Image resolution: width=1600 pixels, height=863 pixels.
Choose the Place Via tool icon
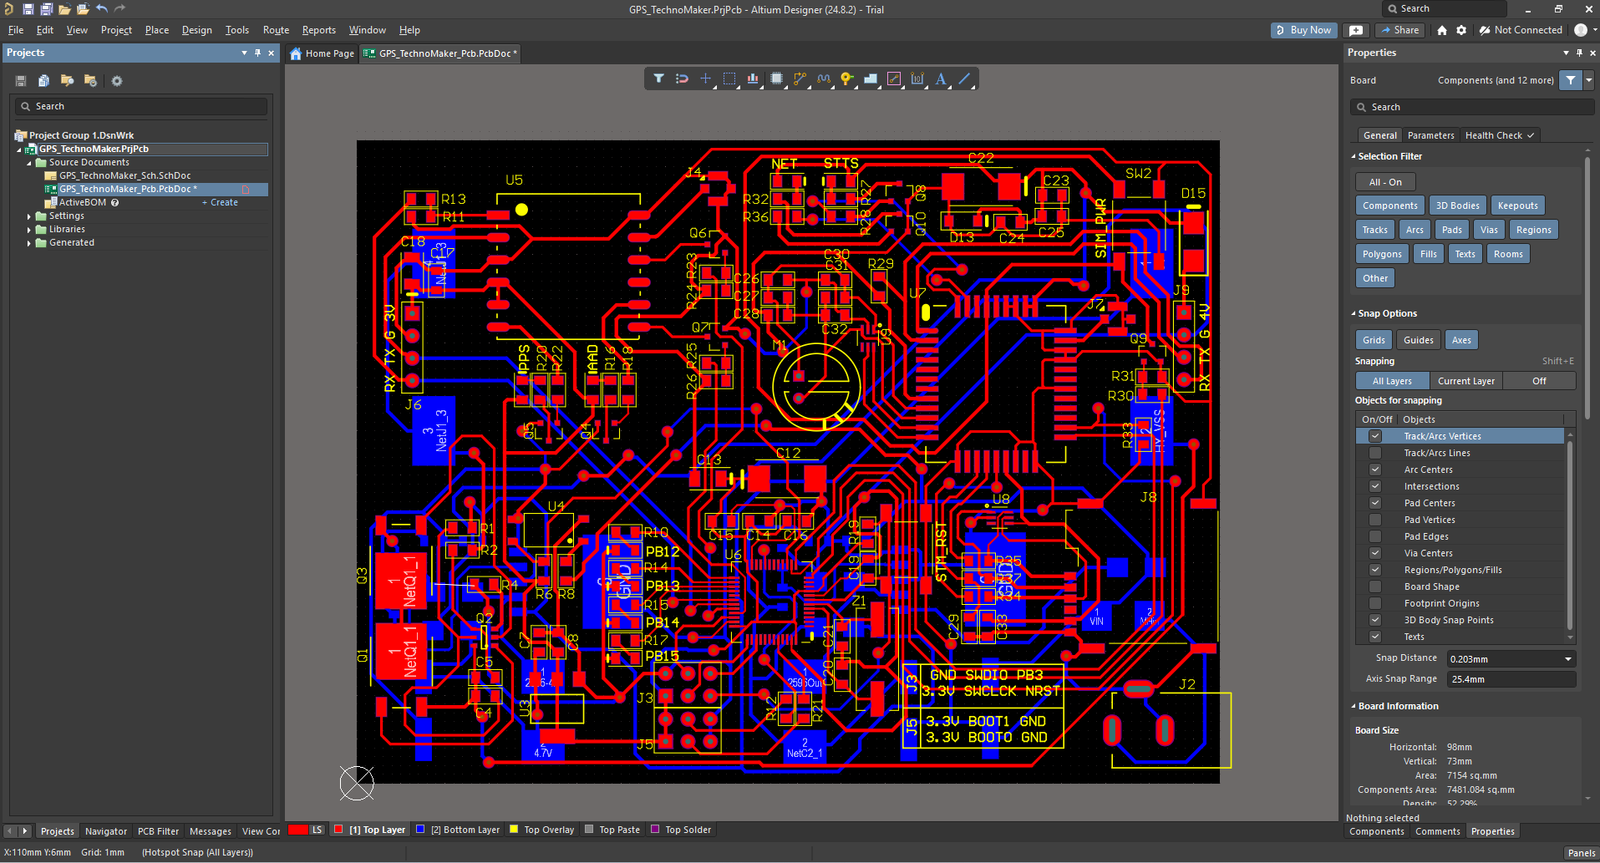click(847, 79)
